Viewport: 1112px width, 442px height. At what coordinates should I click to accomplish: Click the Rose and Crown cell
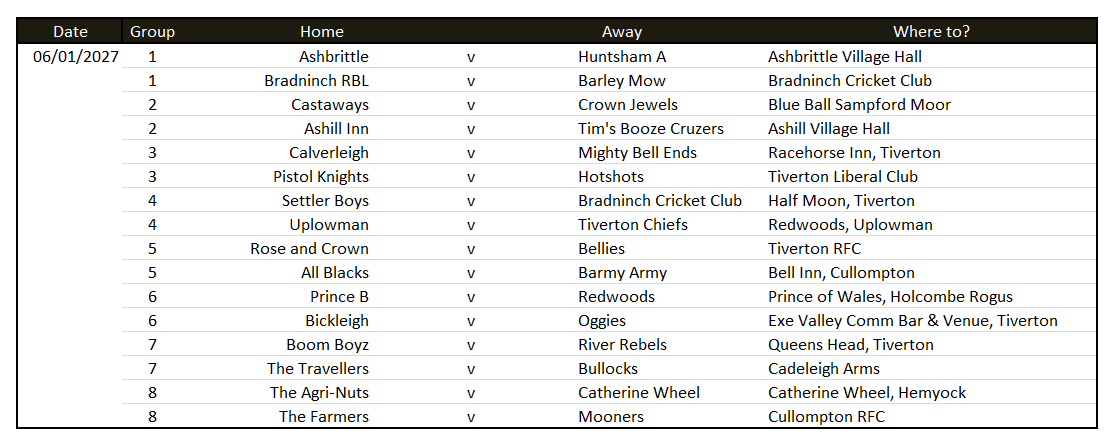[310, 248]
